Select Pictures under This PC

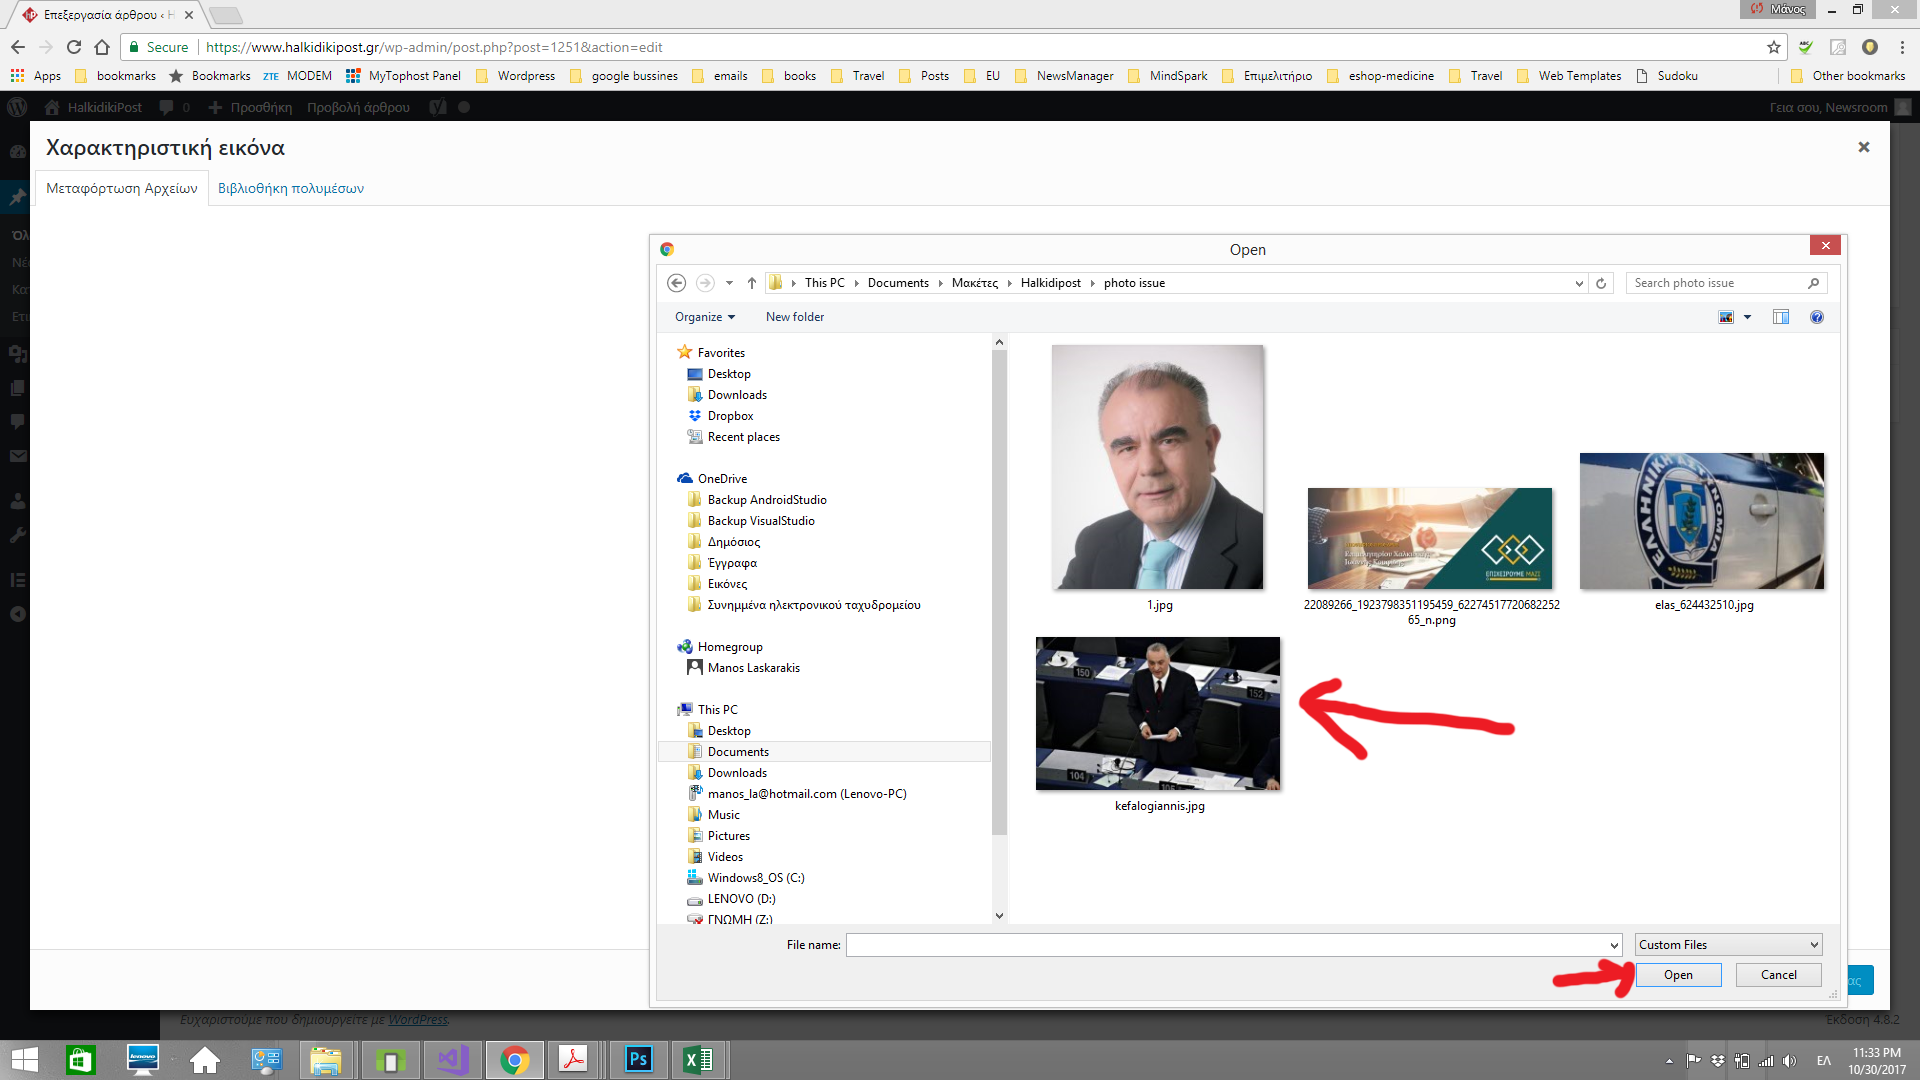[728, 836]
